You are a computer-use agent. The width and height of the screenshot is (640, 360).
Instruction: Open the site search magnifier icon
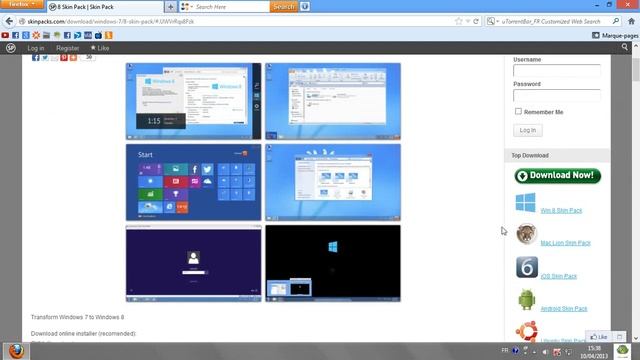(x=624, y=47)
